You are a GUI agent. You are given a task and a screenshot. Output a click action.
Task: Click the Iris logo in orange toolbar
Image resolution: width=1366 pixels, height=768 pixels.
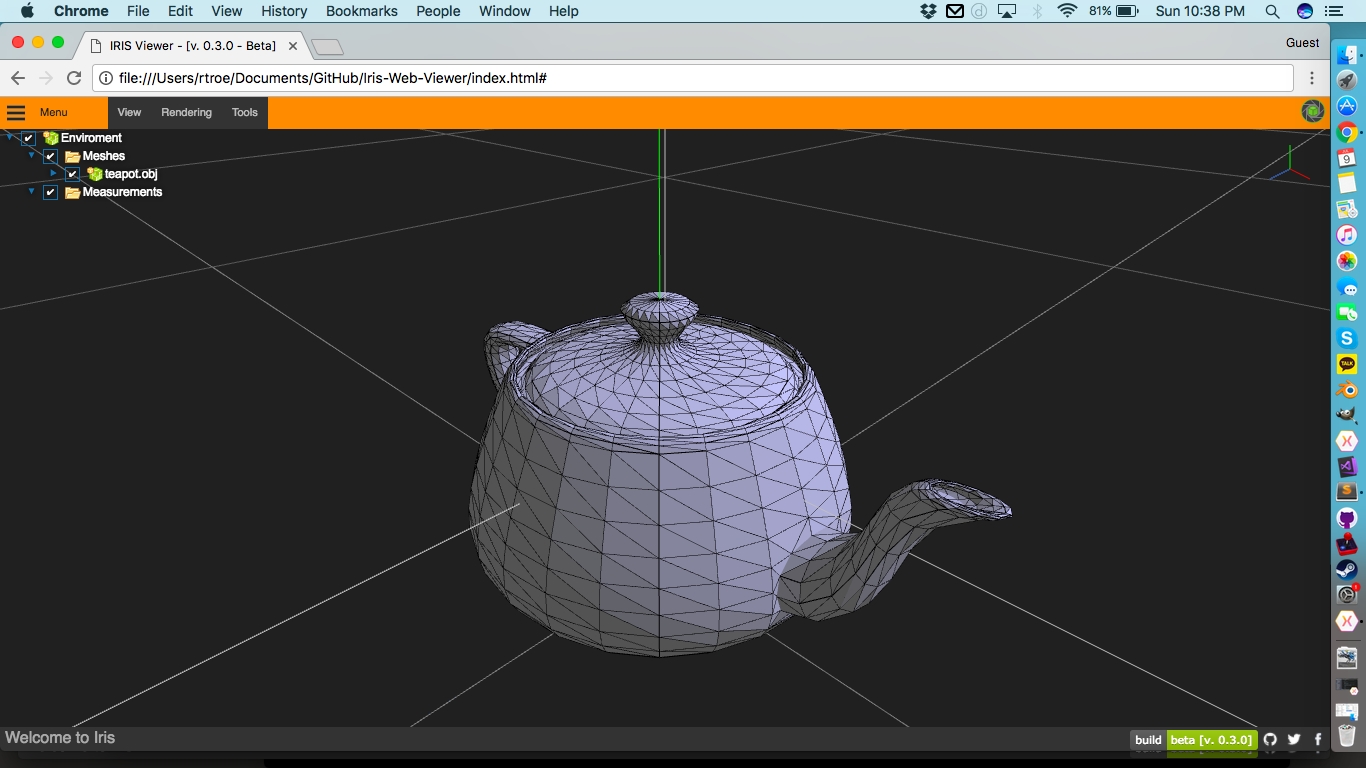tap(1312, 112)
